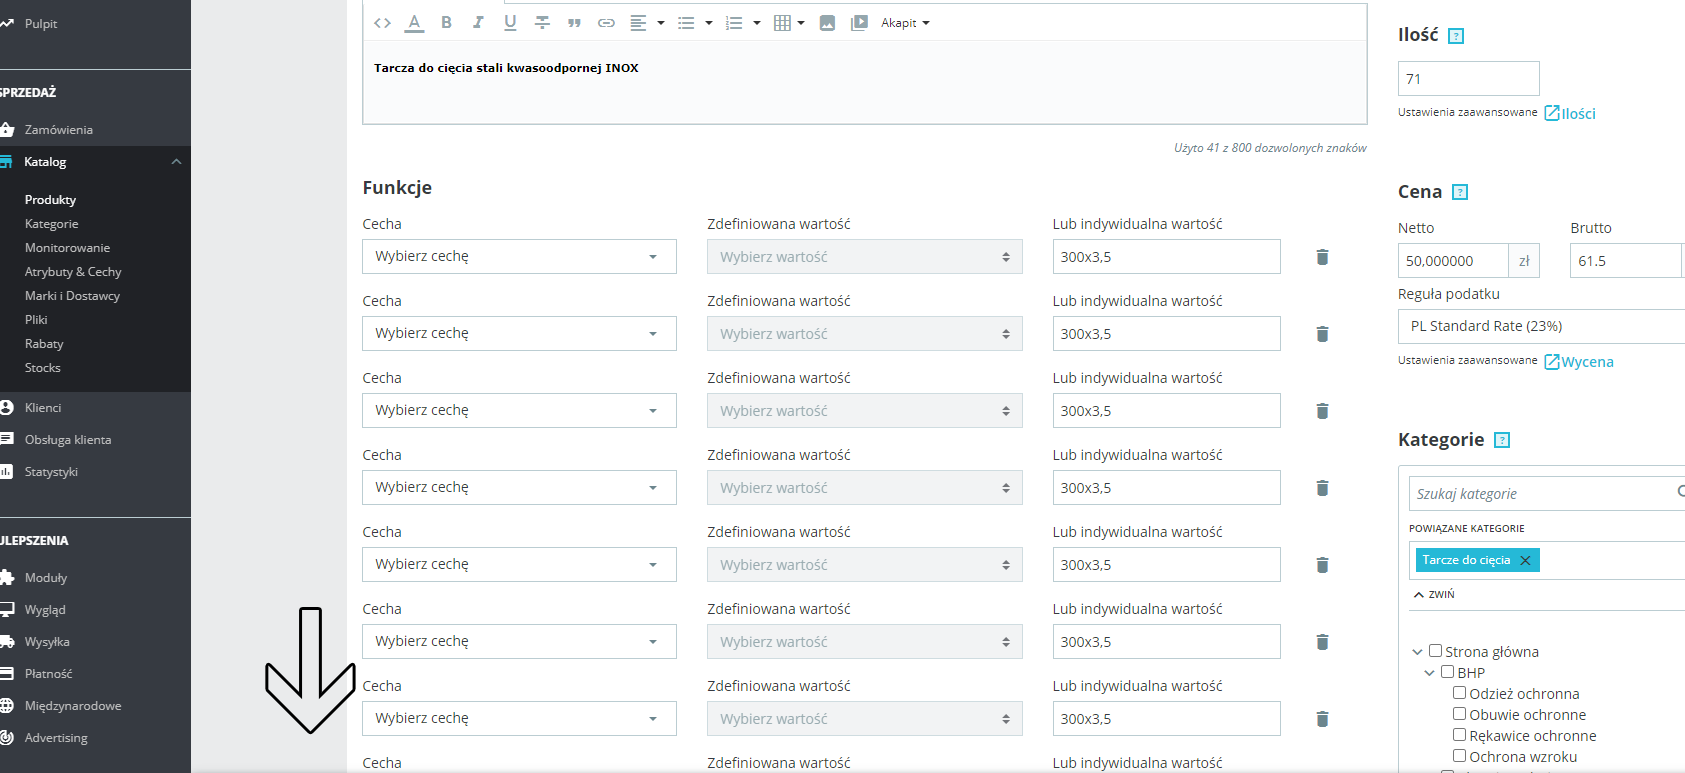Apply strikethrough formatting
Viewport: 1685px width, 773px height.
pos(542,23)
